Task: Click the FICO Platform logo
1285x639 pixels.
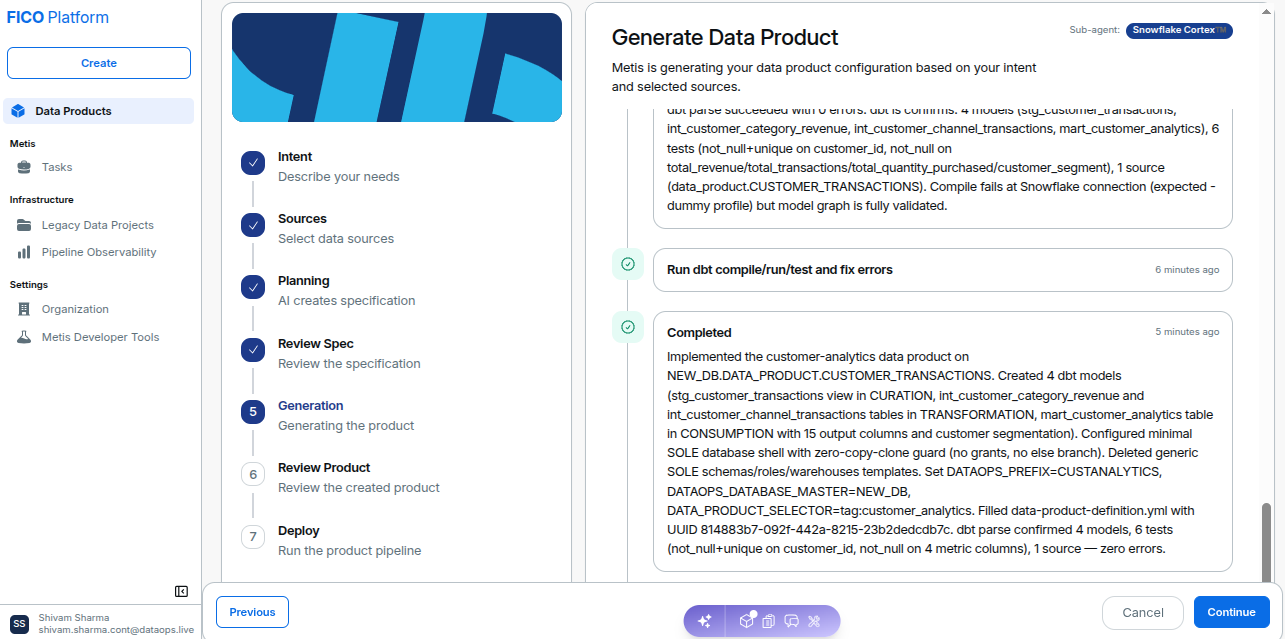Action: coord(58,18)
